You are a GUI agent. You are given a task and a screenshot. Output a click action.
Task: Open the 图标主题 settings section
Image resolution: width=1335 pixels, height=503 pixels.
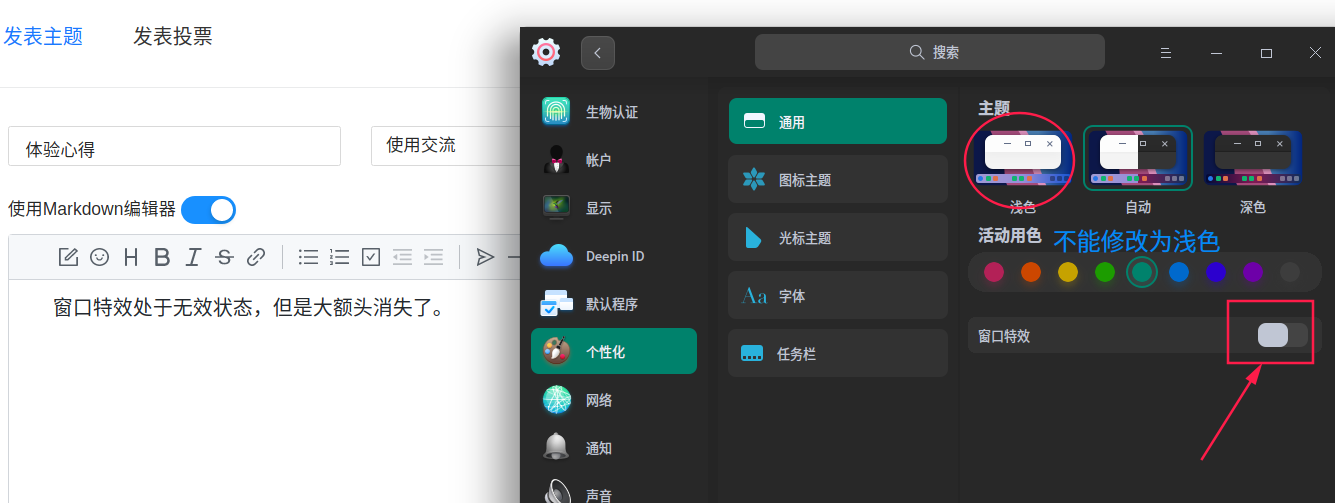(x=837, y=180)
